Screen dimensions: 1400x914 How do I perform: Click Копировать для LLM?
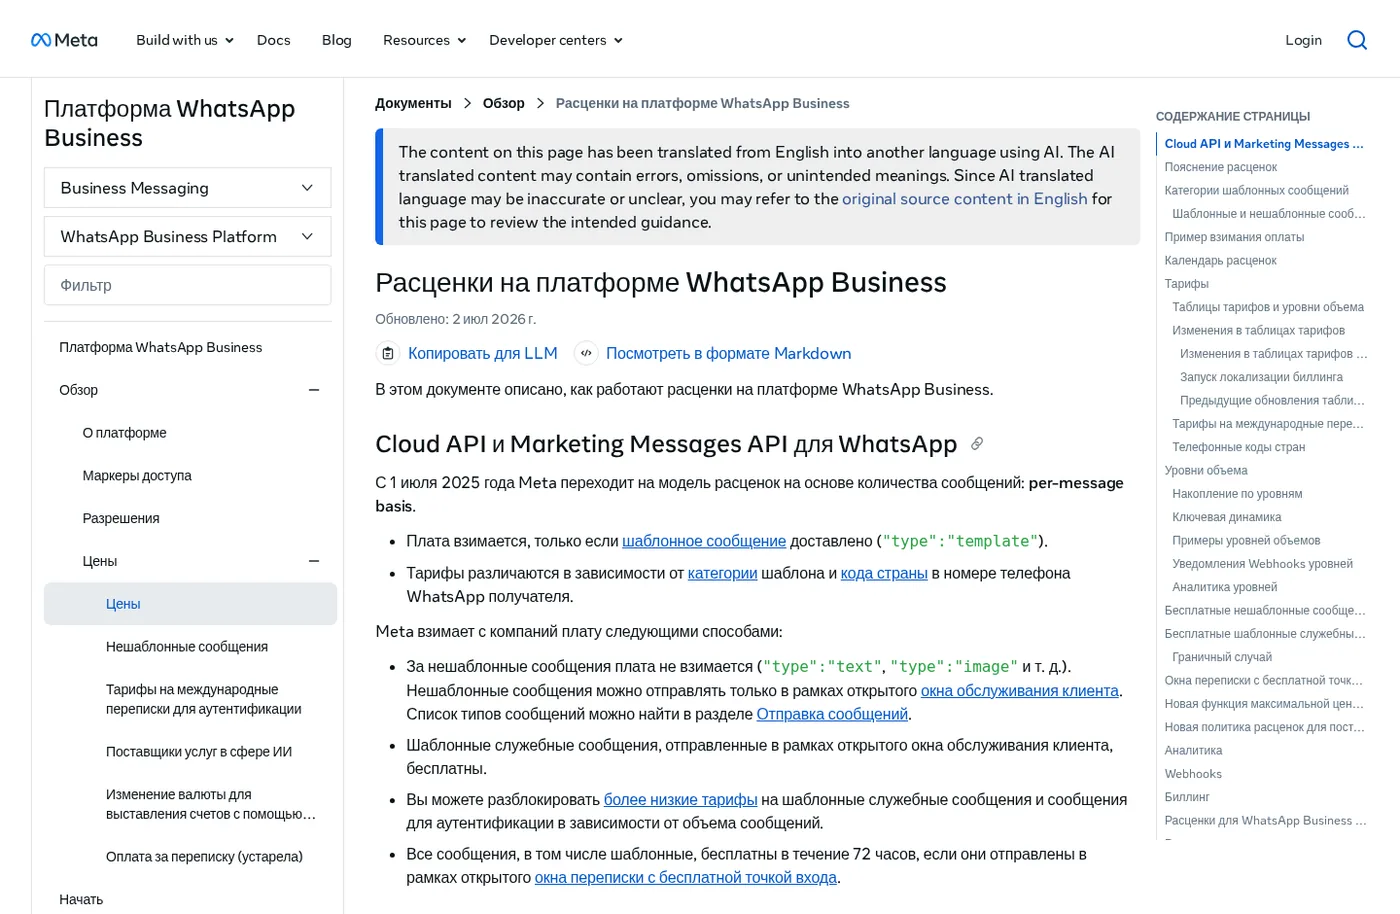pyautogui.click(x=482, y=353)
